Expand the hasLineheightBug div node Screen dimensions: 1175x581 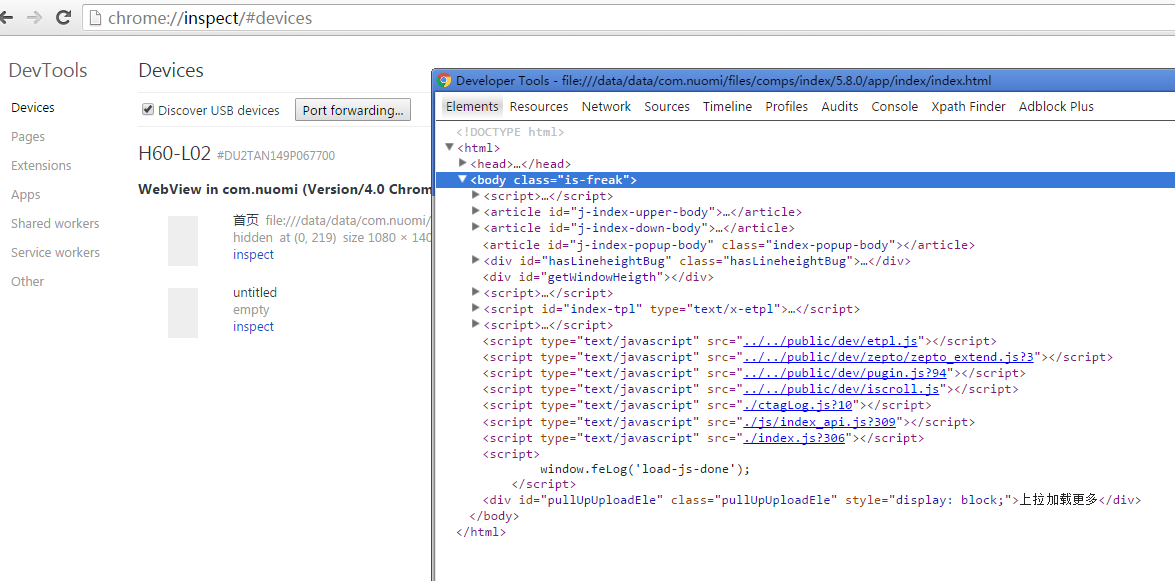(476, 260)
